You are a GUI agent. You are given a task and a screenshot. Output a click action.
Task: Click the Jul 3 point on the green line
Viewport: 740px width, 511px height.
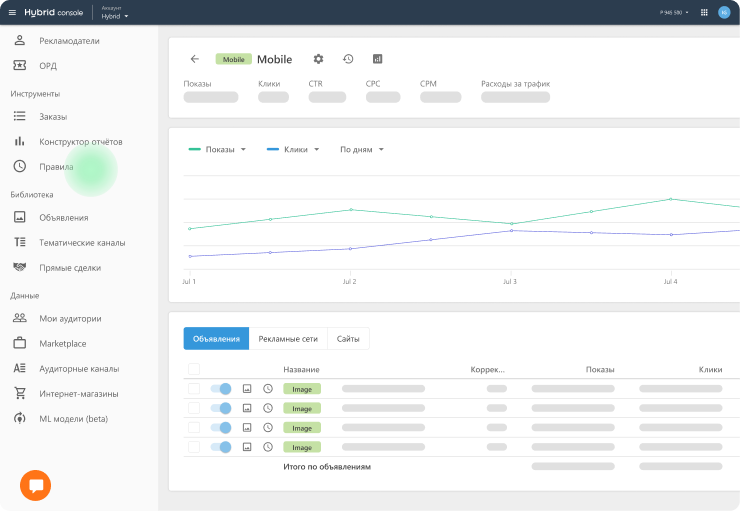point(511,224)
